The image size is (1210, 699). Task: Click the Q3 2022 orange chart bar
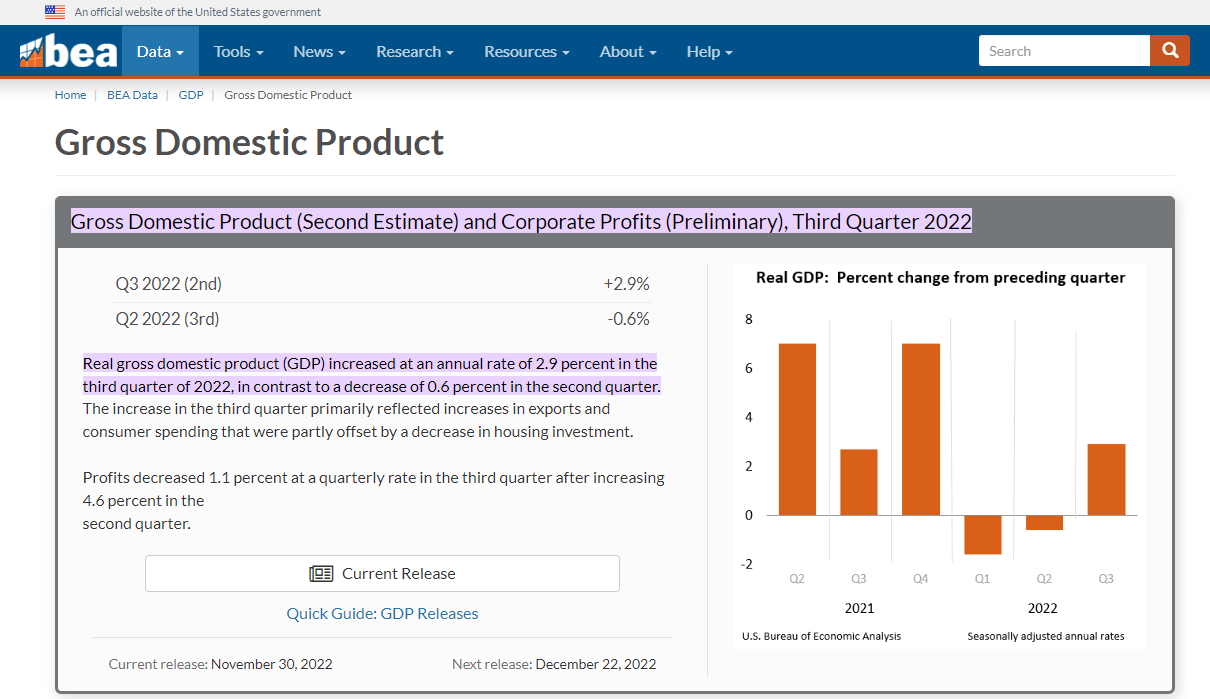pyautogui.click(x=1106, y=480)
